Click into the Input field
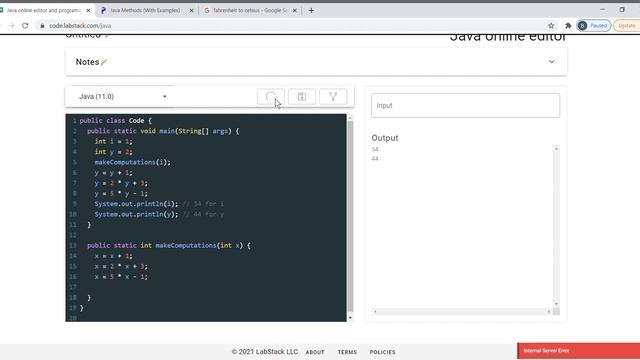640x360 pixels. [465, 105]
